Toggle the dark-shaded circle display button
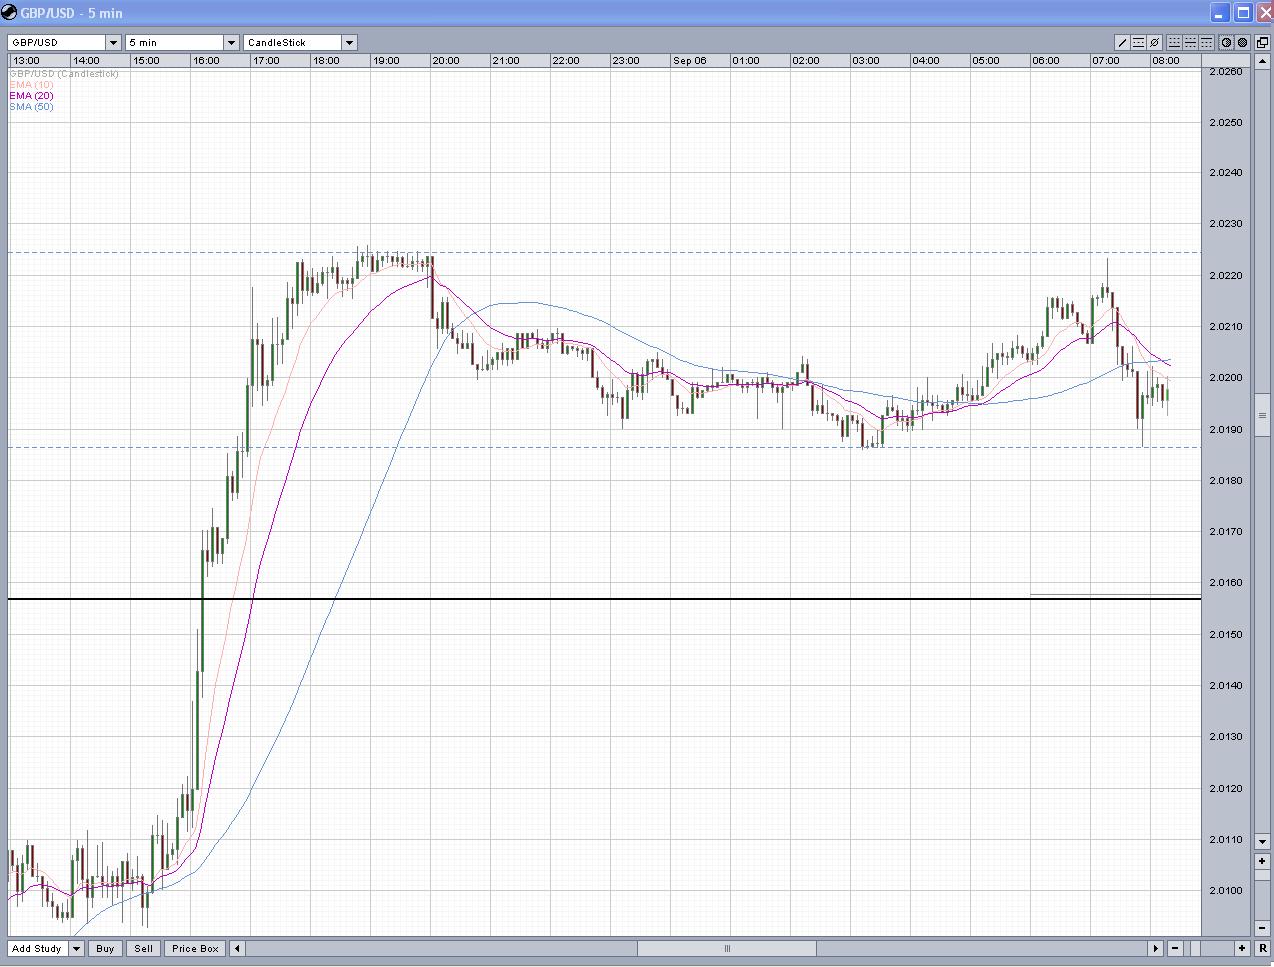Image resolution: width=1274 pixels, height=967 pixels. [x=1243, y=42]
